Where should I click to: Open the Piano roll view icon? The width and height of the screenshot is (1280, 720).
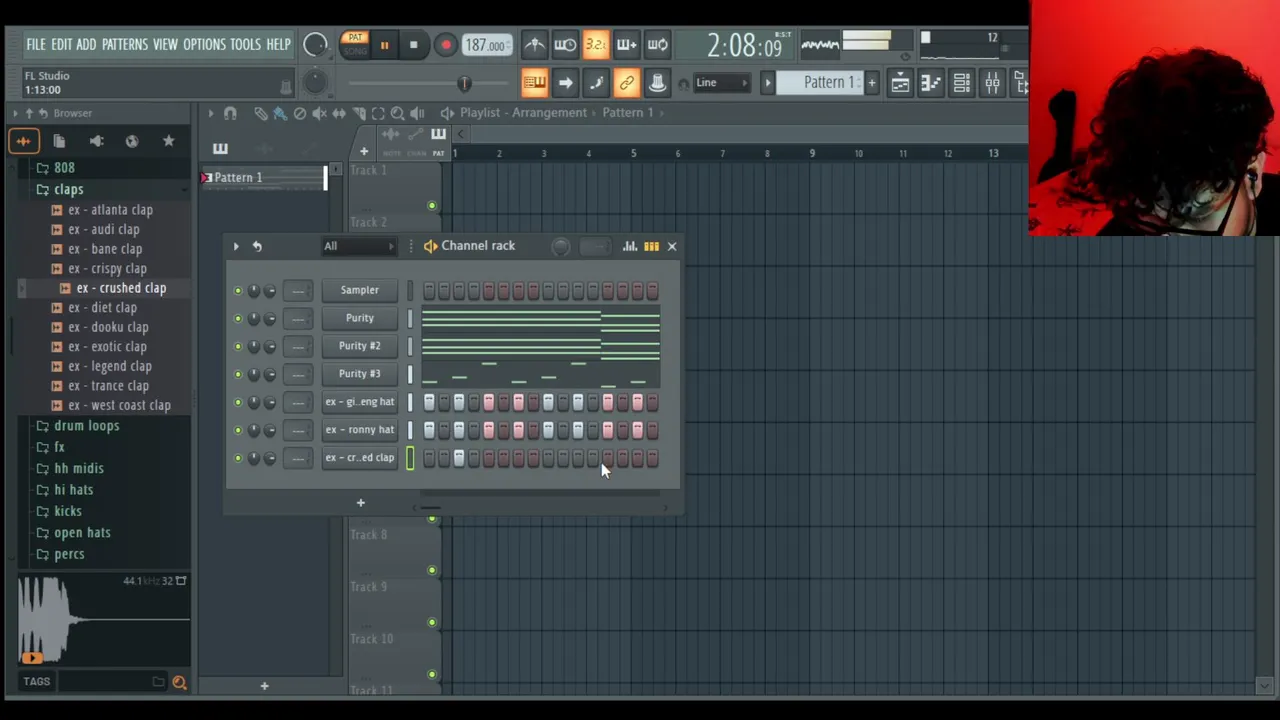coord(931,82)
